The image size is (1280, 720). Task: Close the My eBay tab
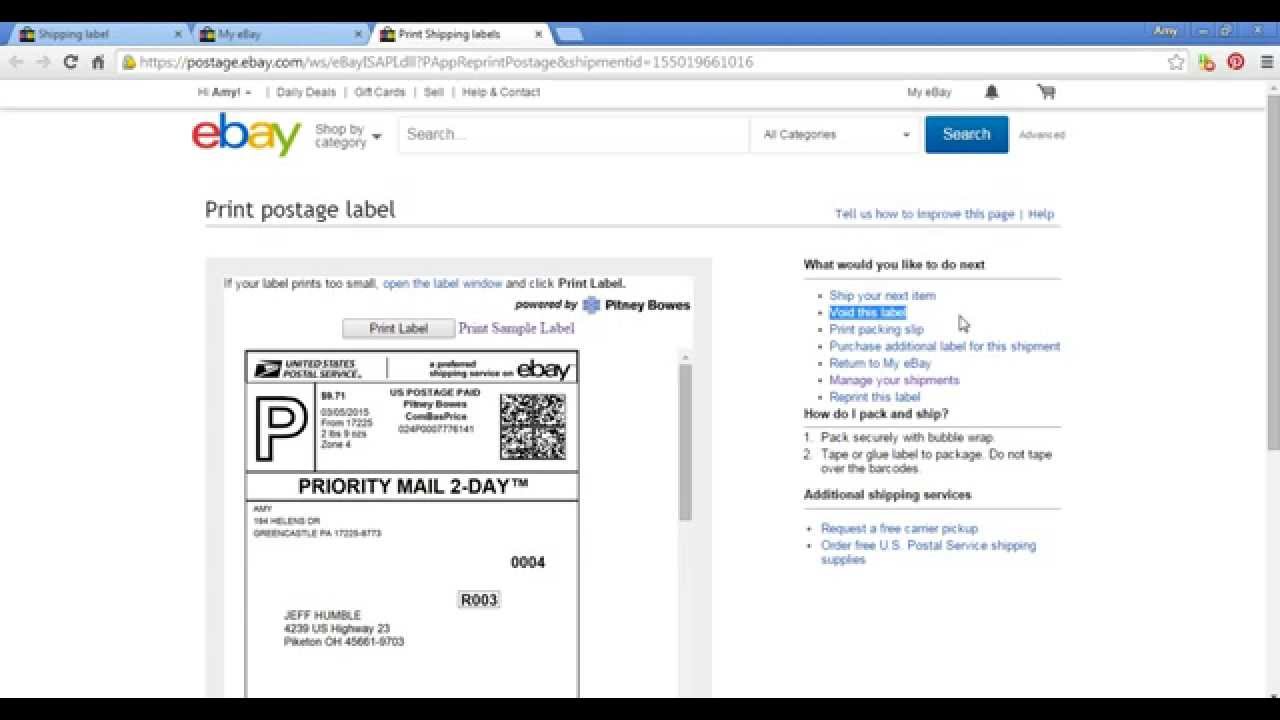[358, 34]
